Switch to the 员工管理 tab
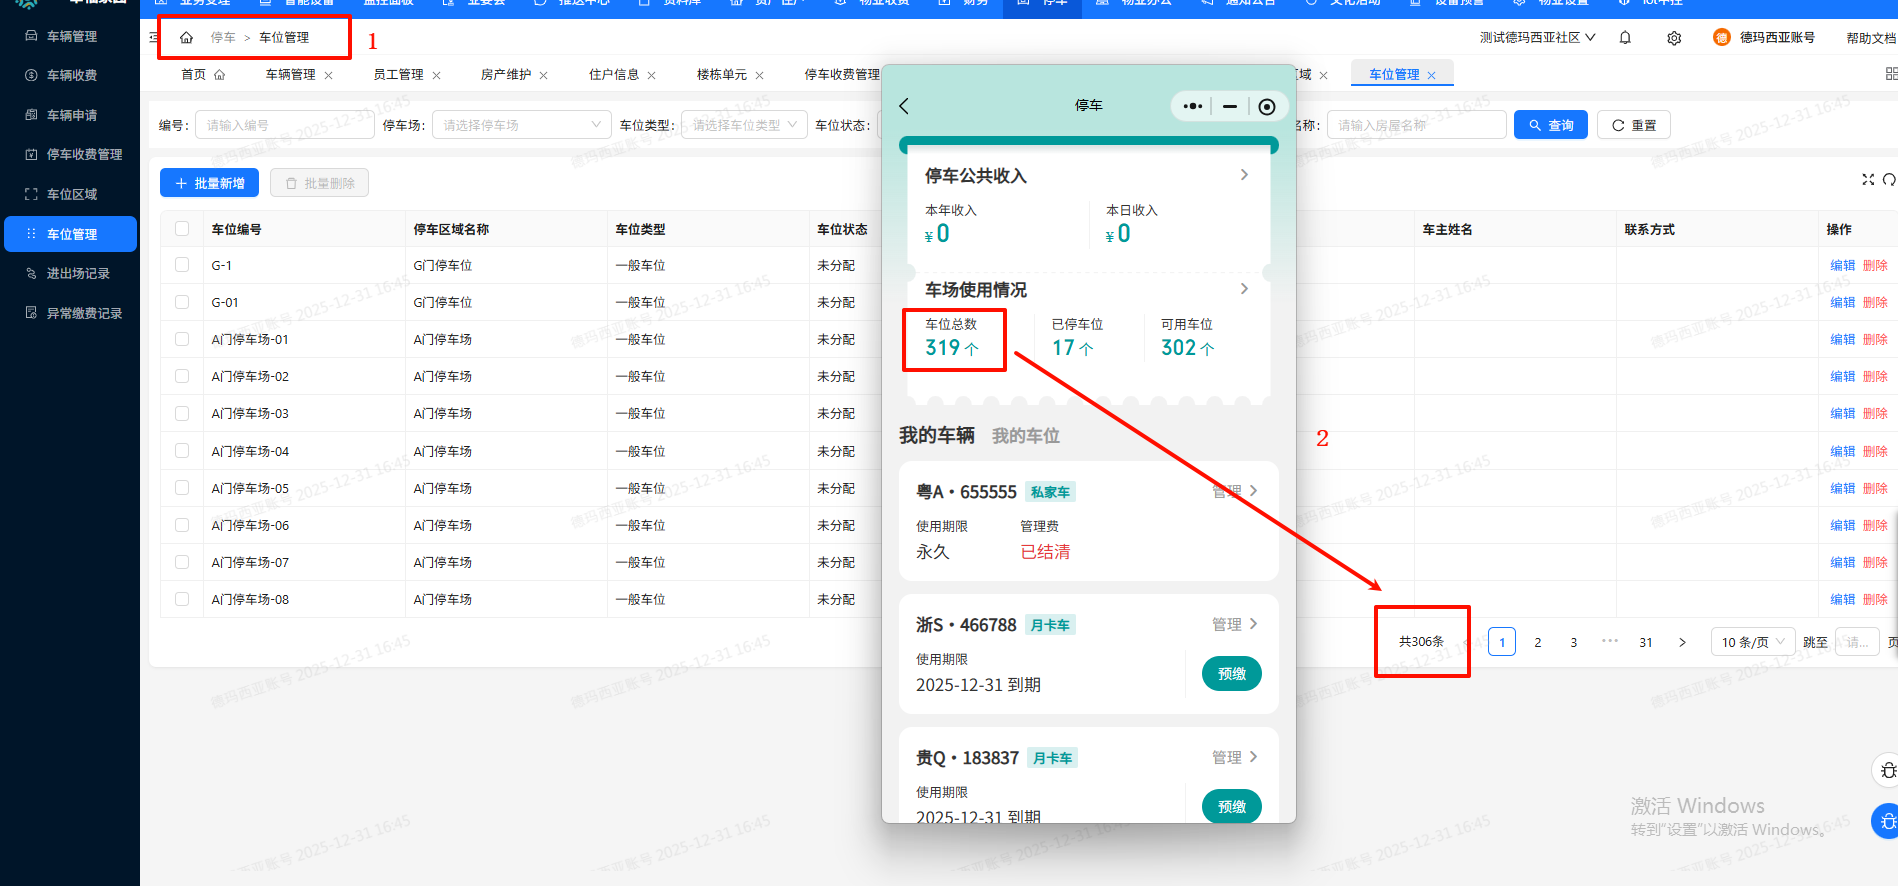 pos(398,75)
